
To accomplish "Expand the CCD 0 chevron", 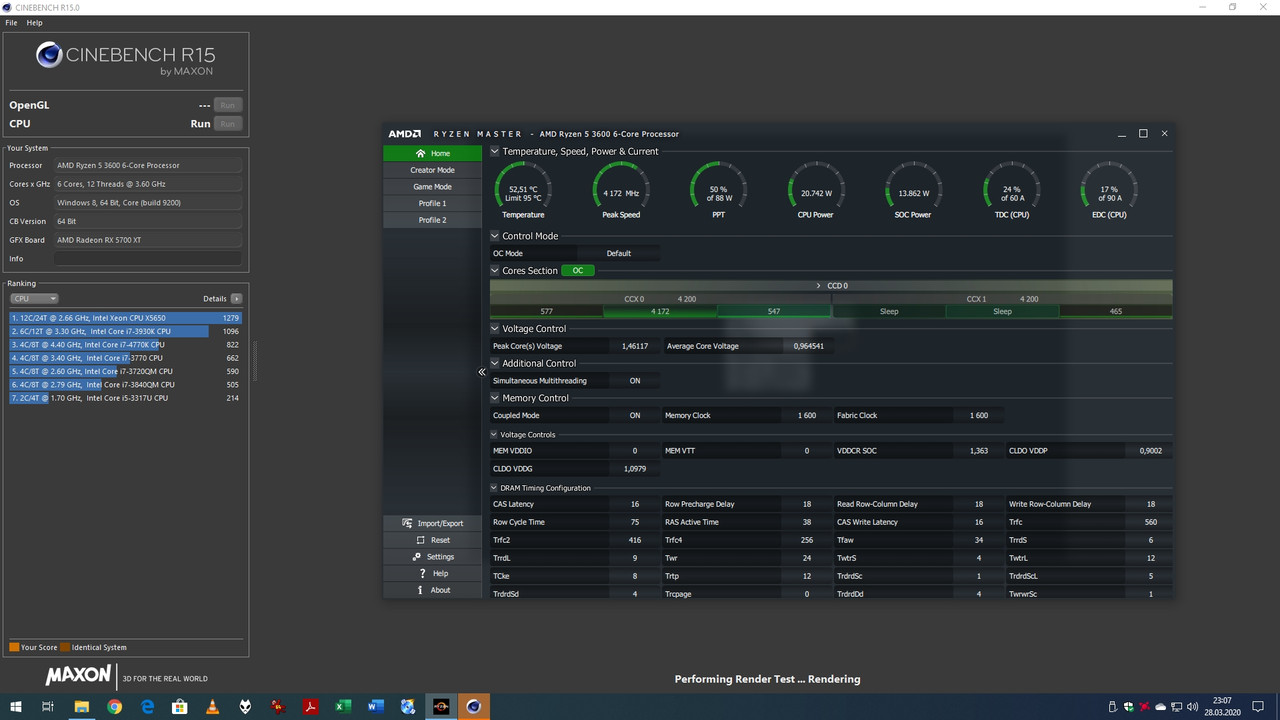I will coord(818,286).
